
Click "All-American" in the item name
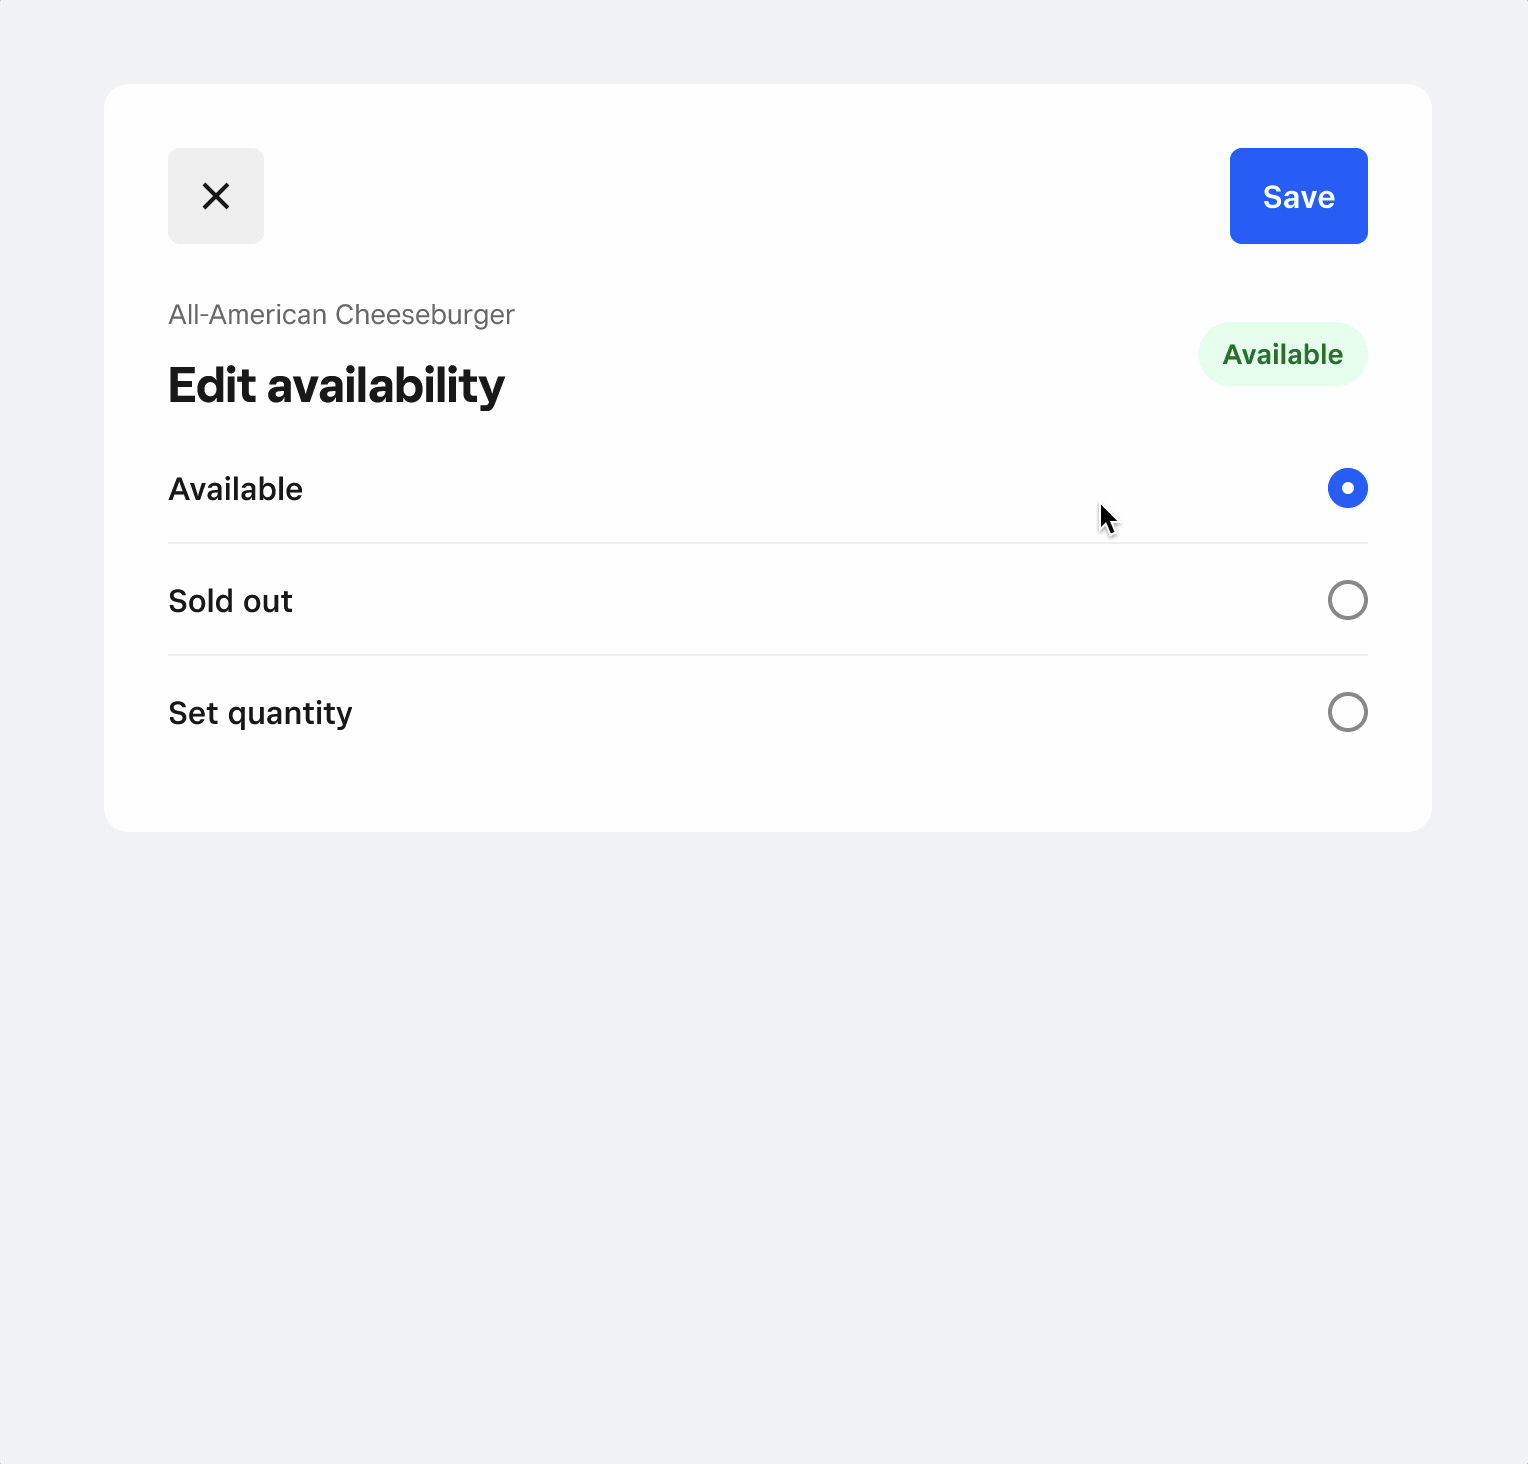tap(248, 315)
